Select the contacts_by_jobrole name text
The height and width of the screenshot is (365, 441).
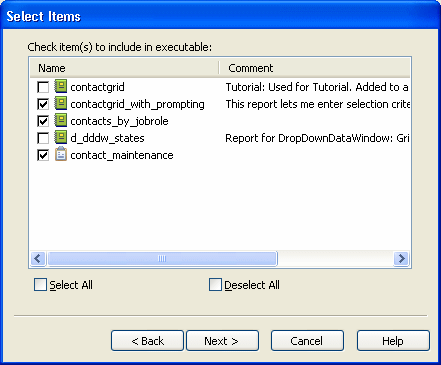pyautogui.click(x=119, y=121)
